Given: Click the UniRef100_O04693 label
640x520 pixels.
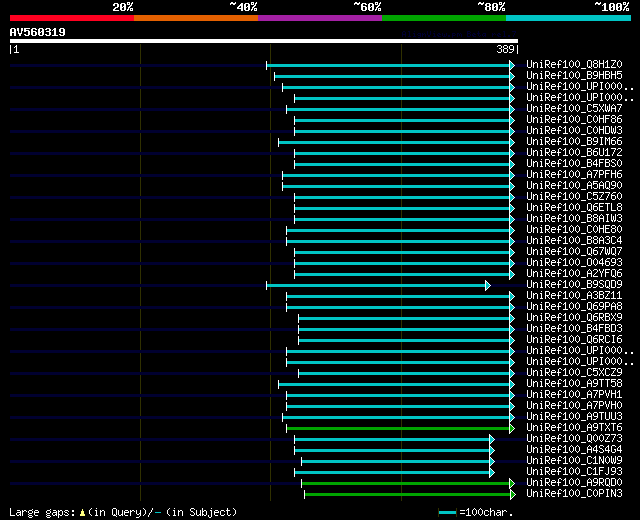Looking at the screenshot, I should pyautogui.click(x=574, y=263).
